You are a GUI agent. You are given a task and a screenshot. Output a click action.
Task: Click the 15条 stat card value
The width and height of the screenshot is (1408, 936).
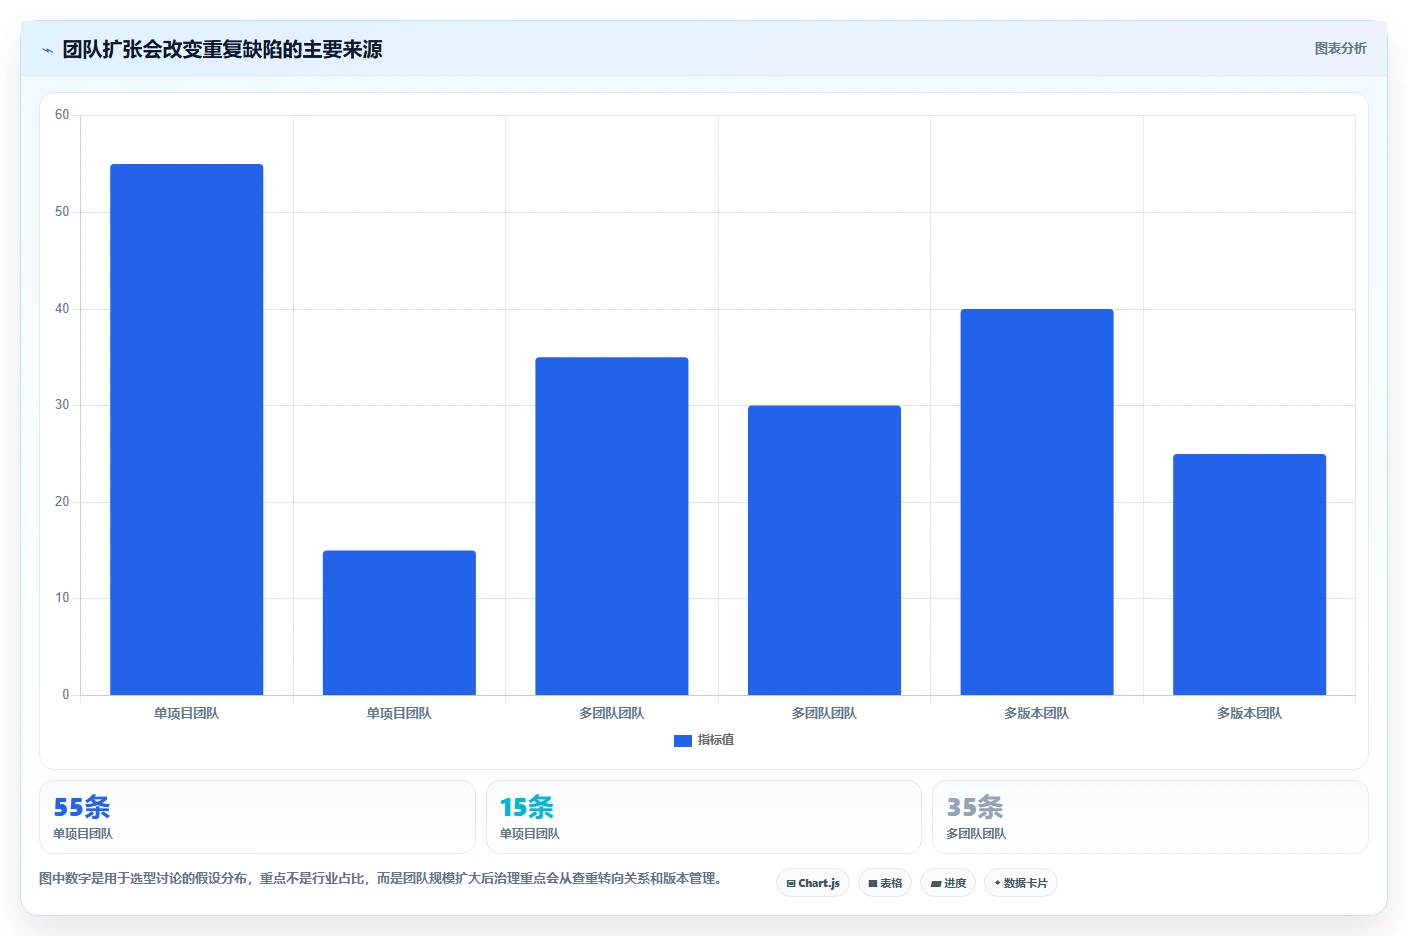527,807
